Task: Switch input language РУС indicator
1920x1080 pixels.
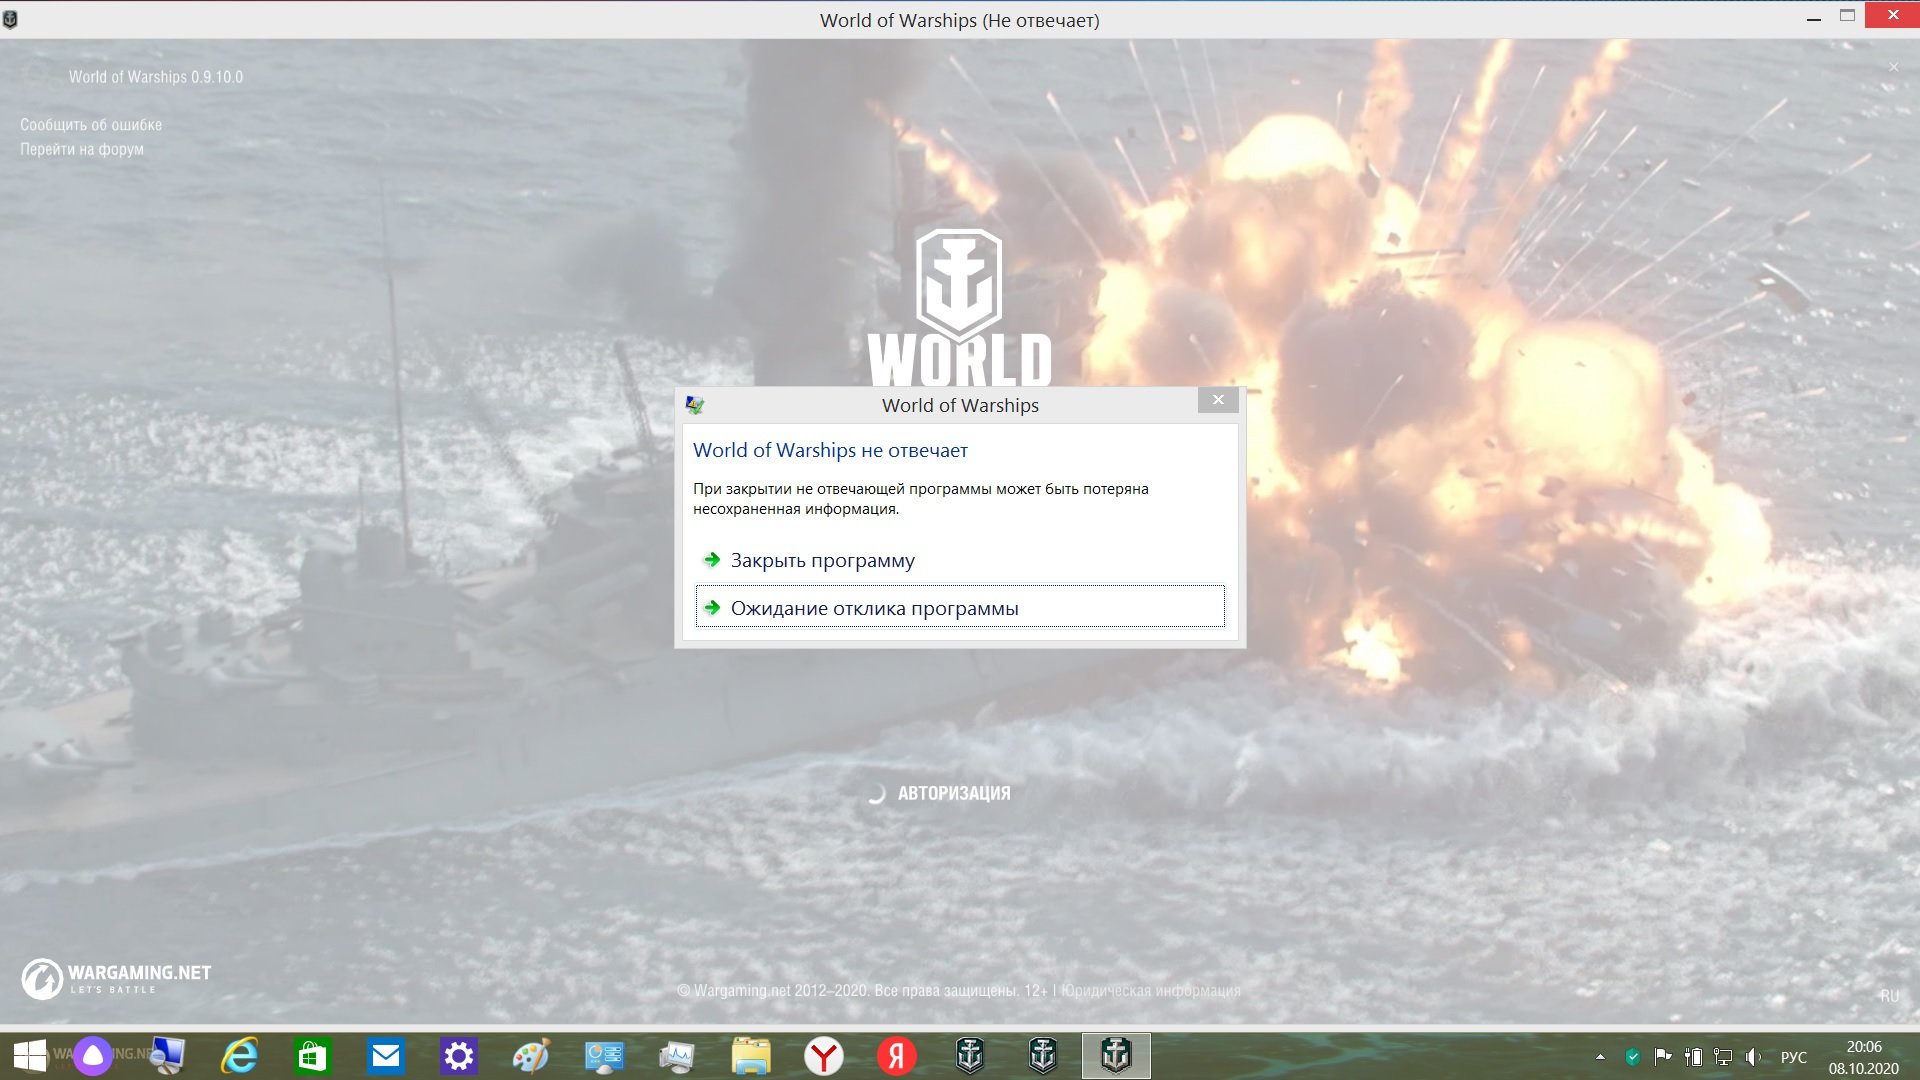Action: 1794,1057
